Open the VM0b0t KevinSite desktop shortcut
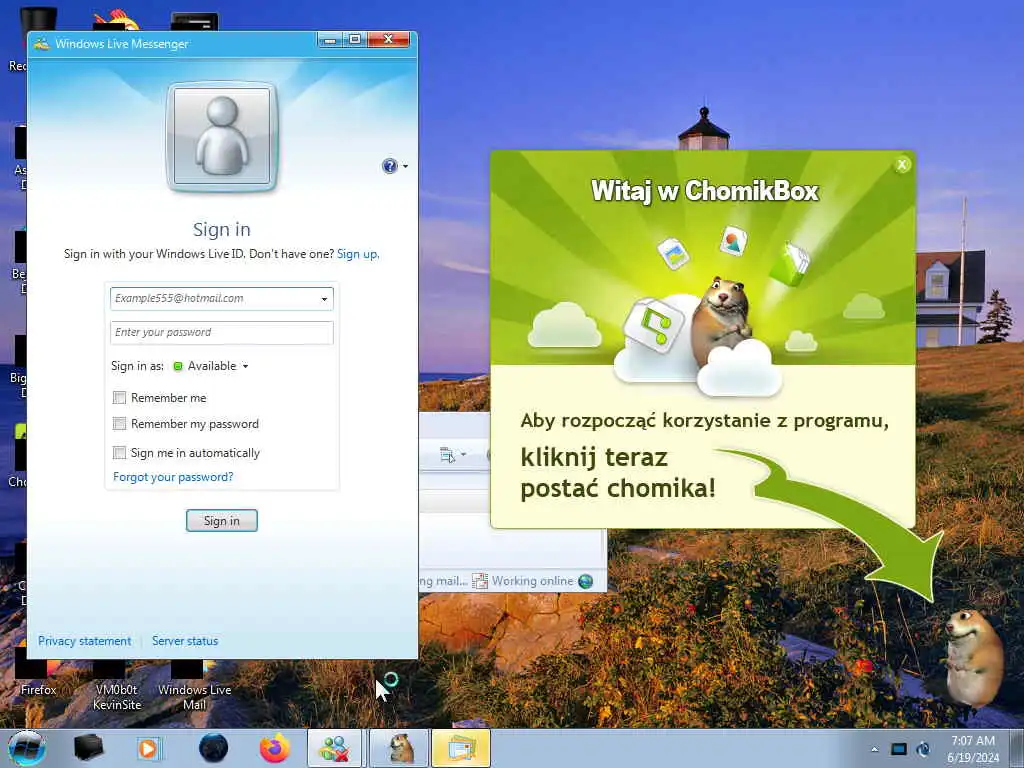The image size is (1024, 768). 116,686
